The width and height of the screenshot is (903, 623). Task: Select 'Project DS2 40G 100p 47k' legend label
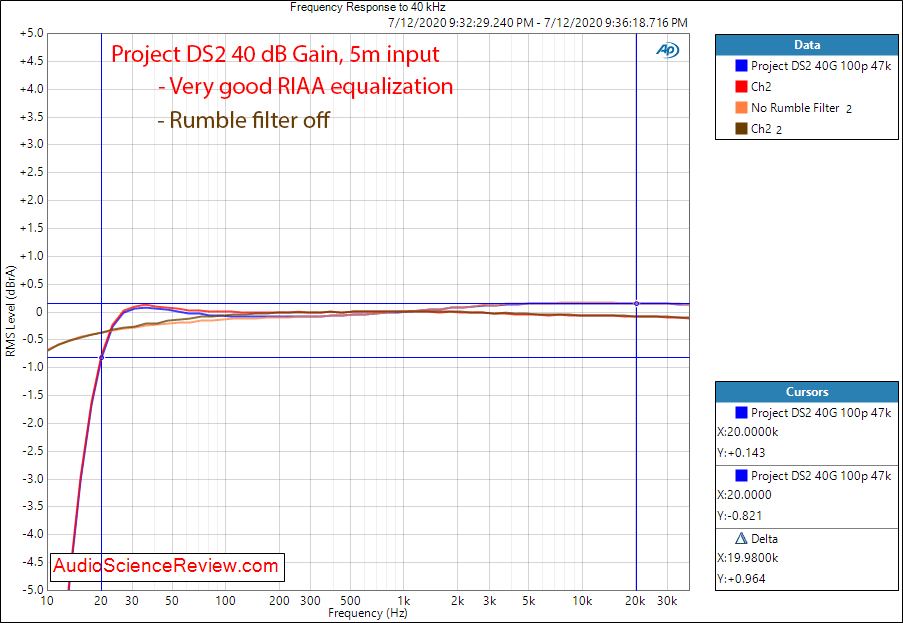coord(821,66)
